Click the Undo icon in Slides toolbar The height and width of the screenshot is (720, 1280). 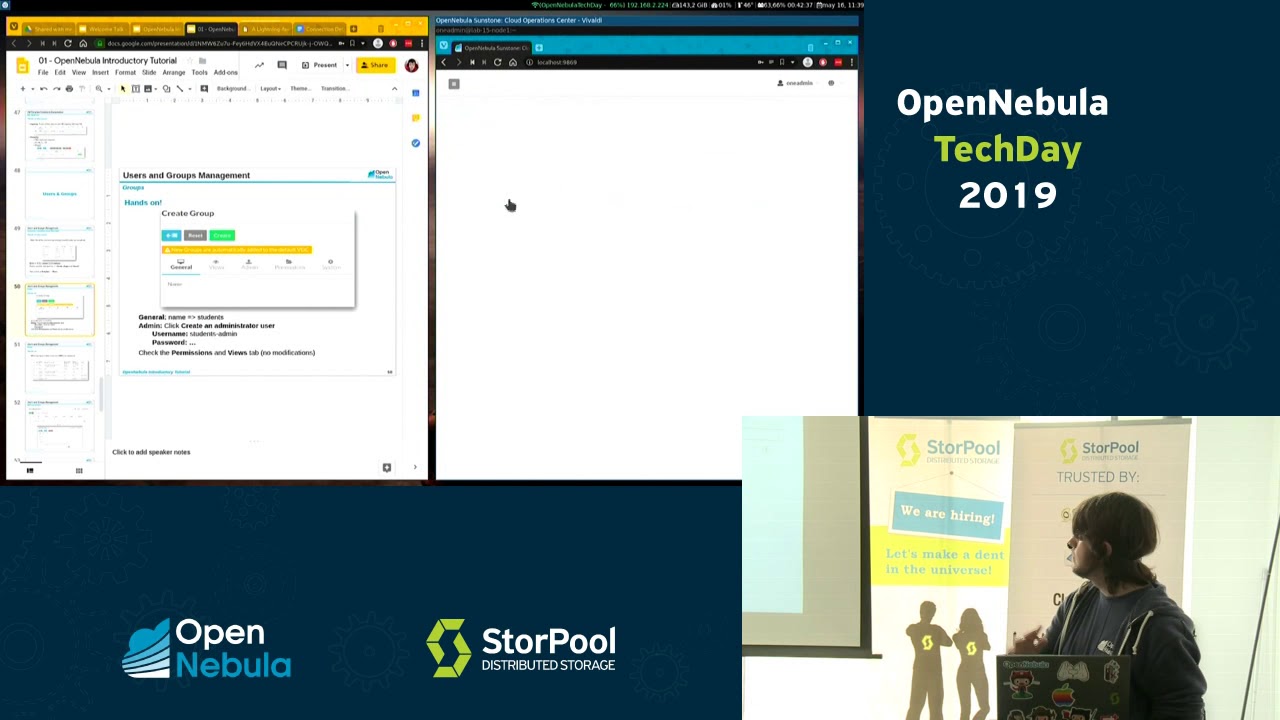[x=43, y=89]
